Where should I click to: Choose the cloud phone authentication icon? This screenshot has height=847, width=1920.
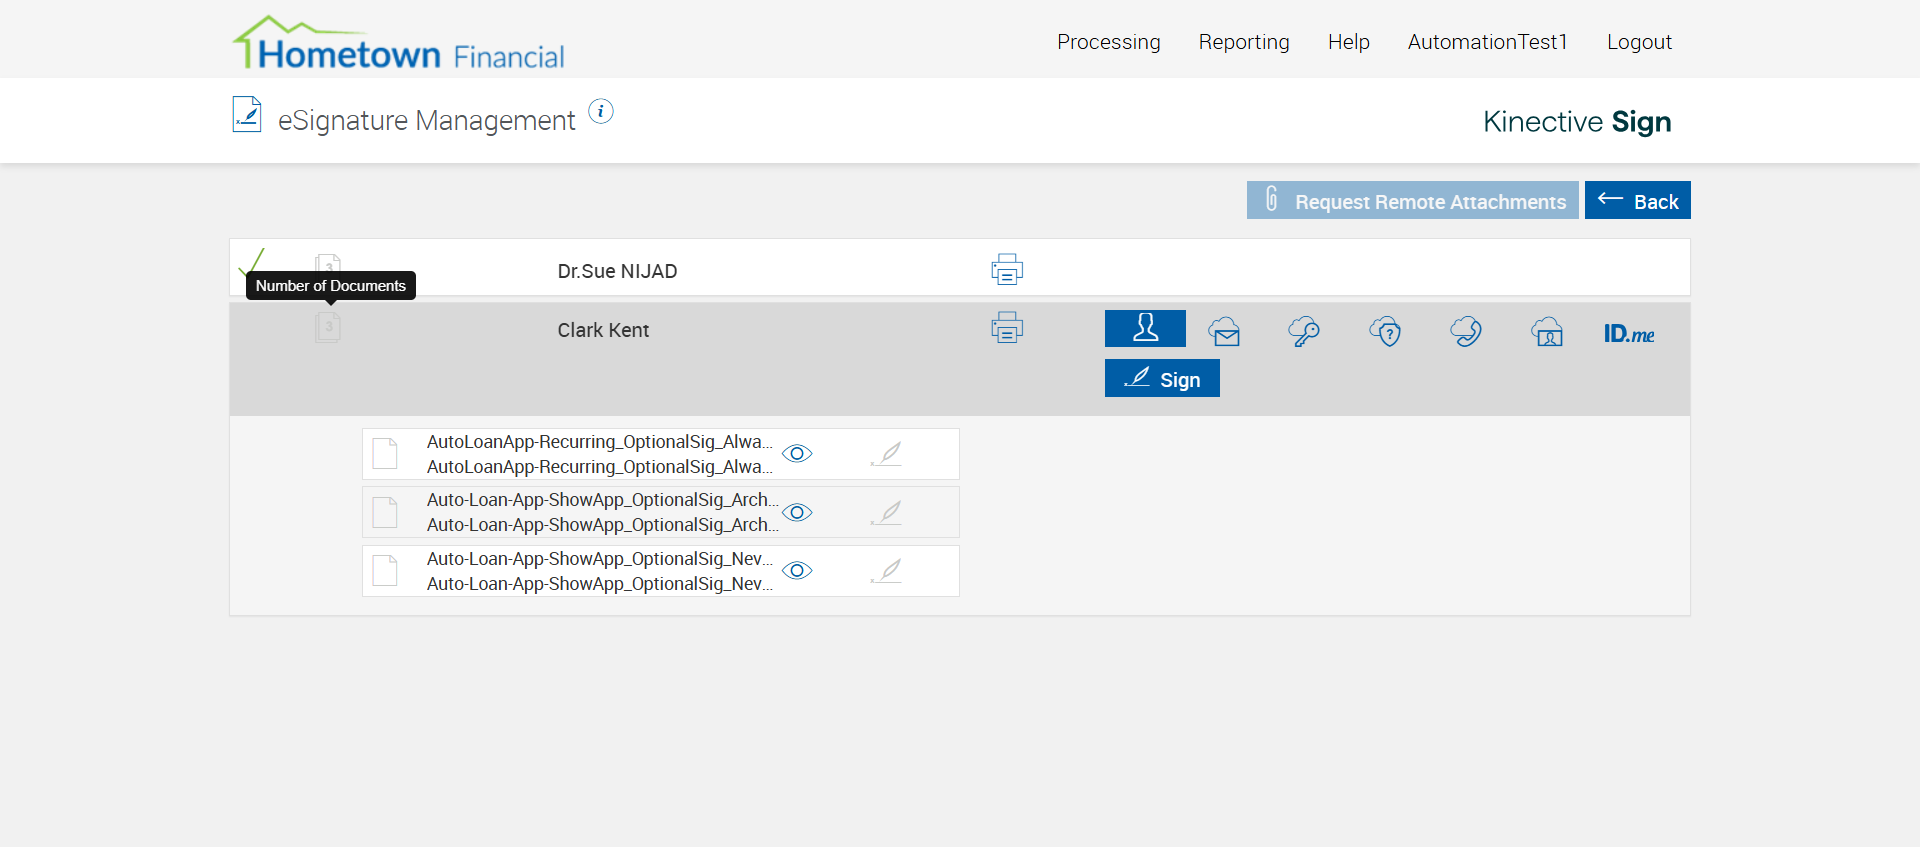coord(1466,331)
